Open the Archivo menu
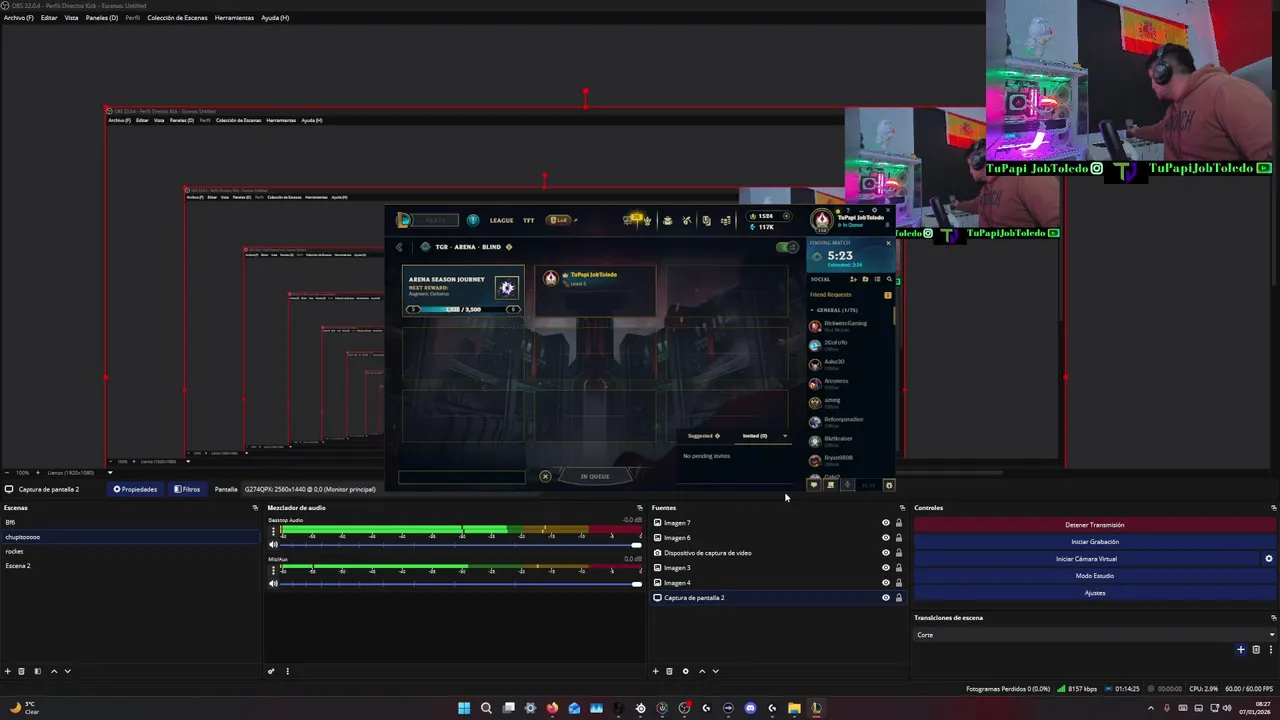 [18, 18]
